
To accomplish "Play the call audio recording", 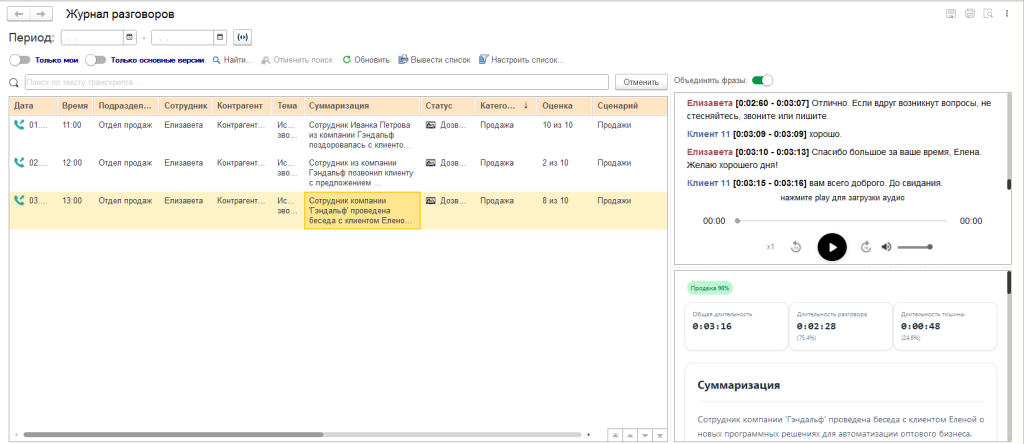I will (832, 247).
